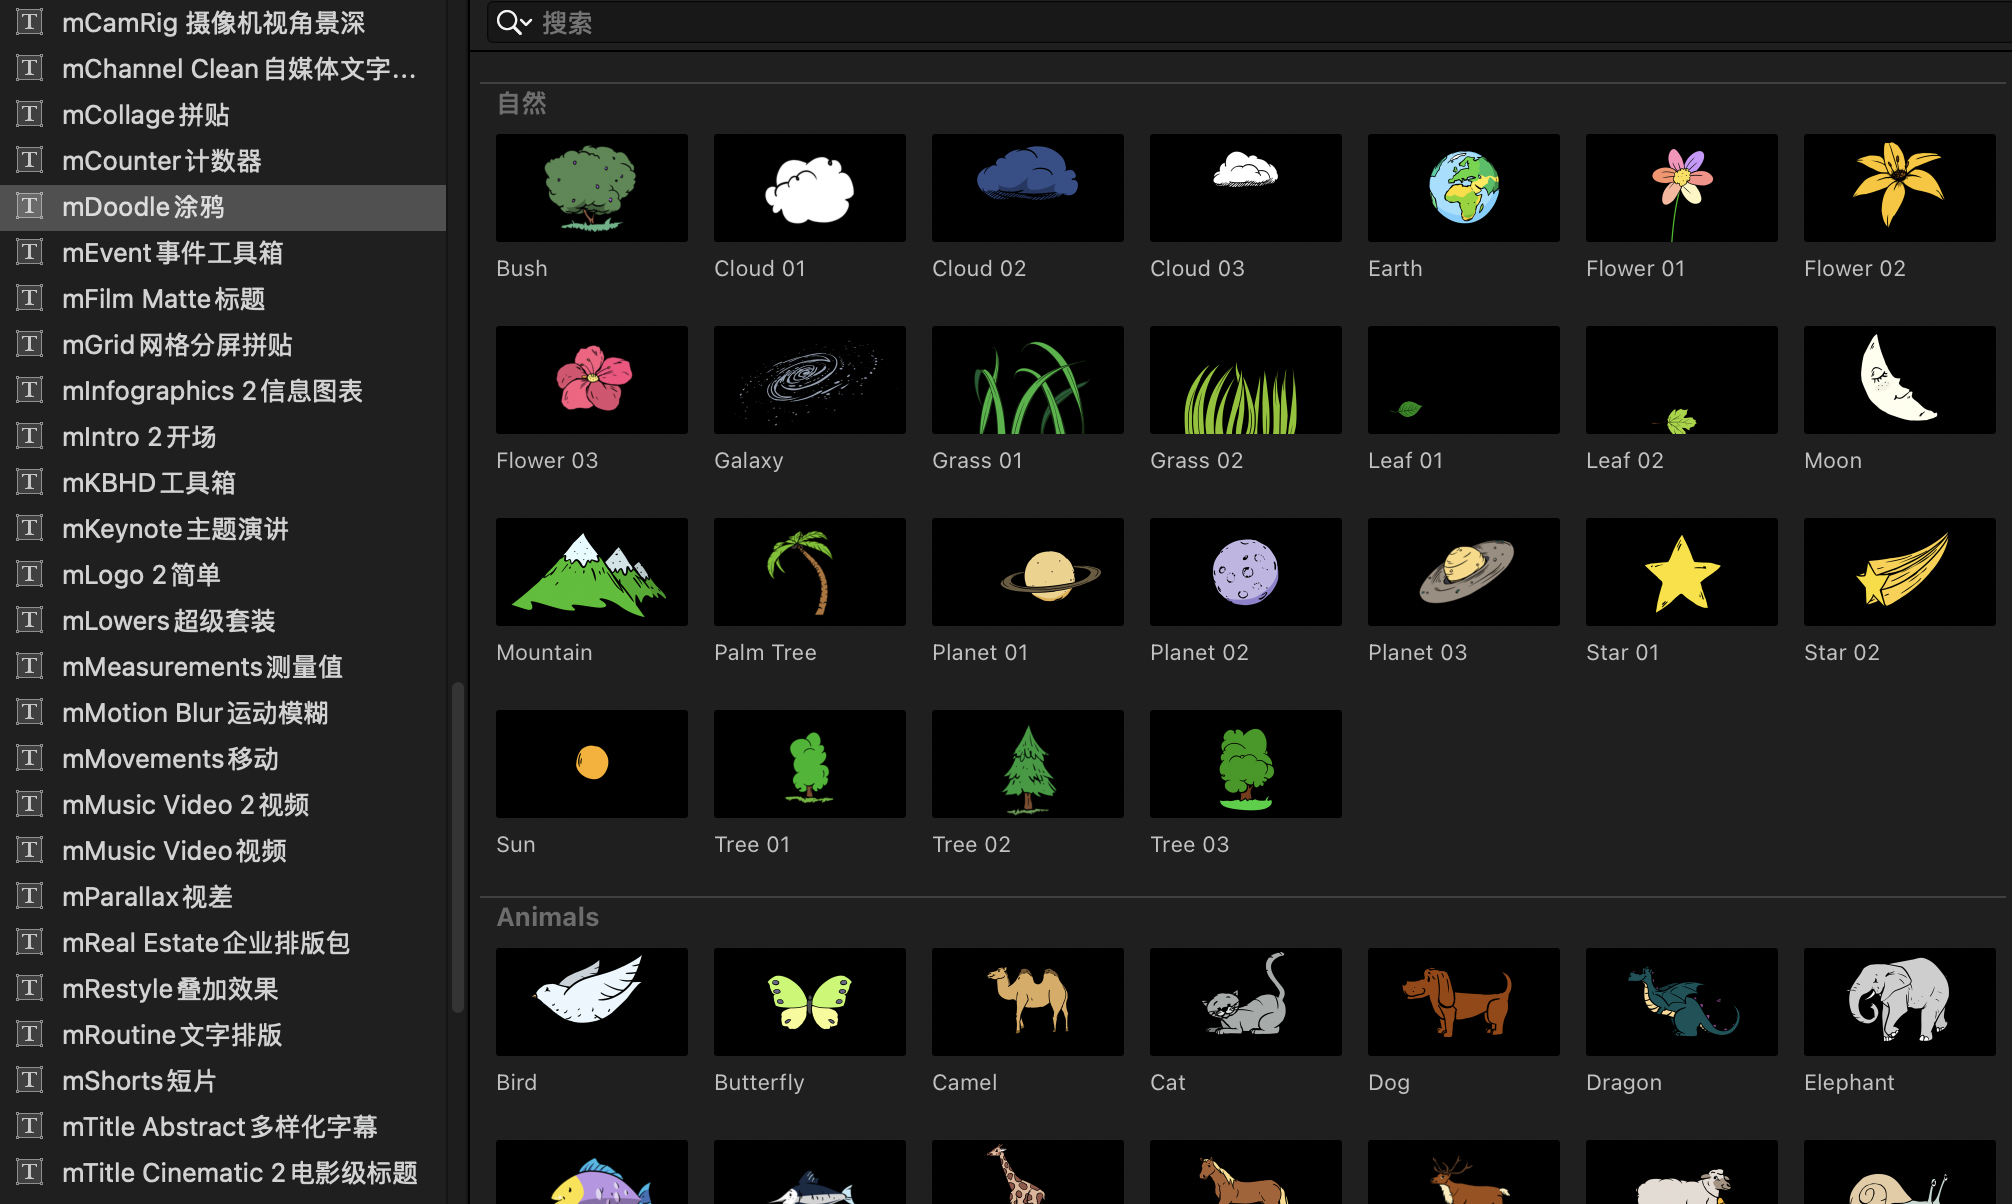2012x1204 pixels.
Task: Select mRestyle 叠加效果 in the sidebar
Action: tap(223, 988)
